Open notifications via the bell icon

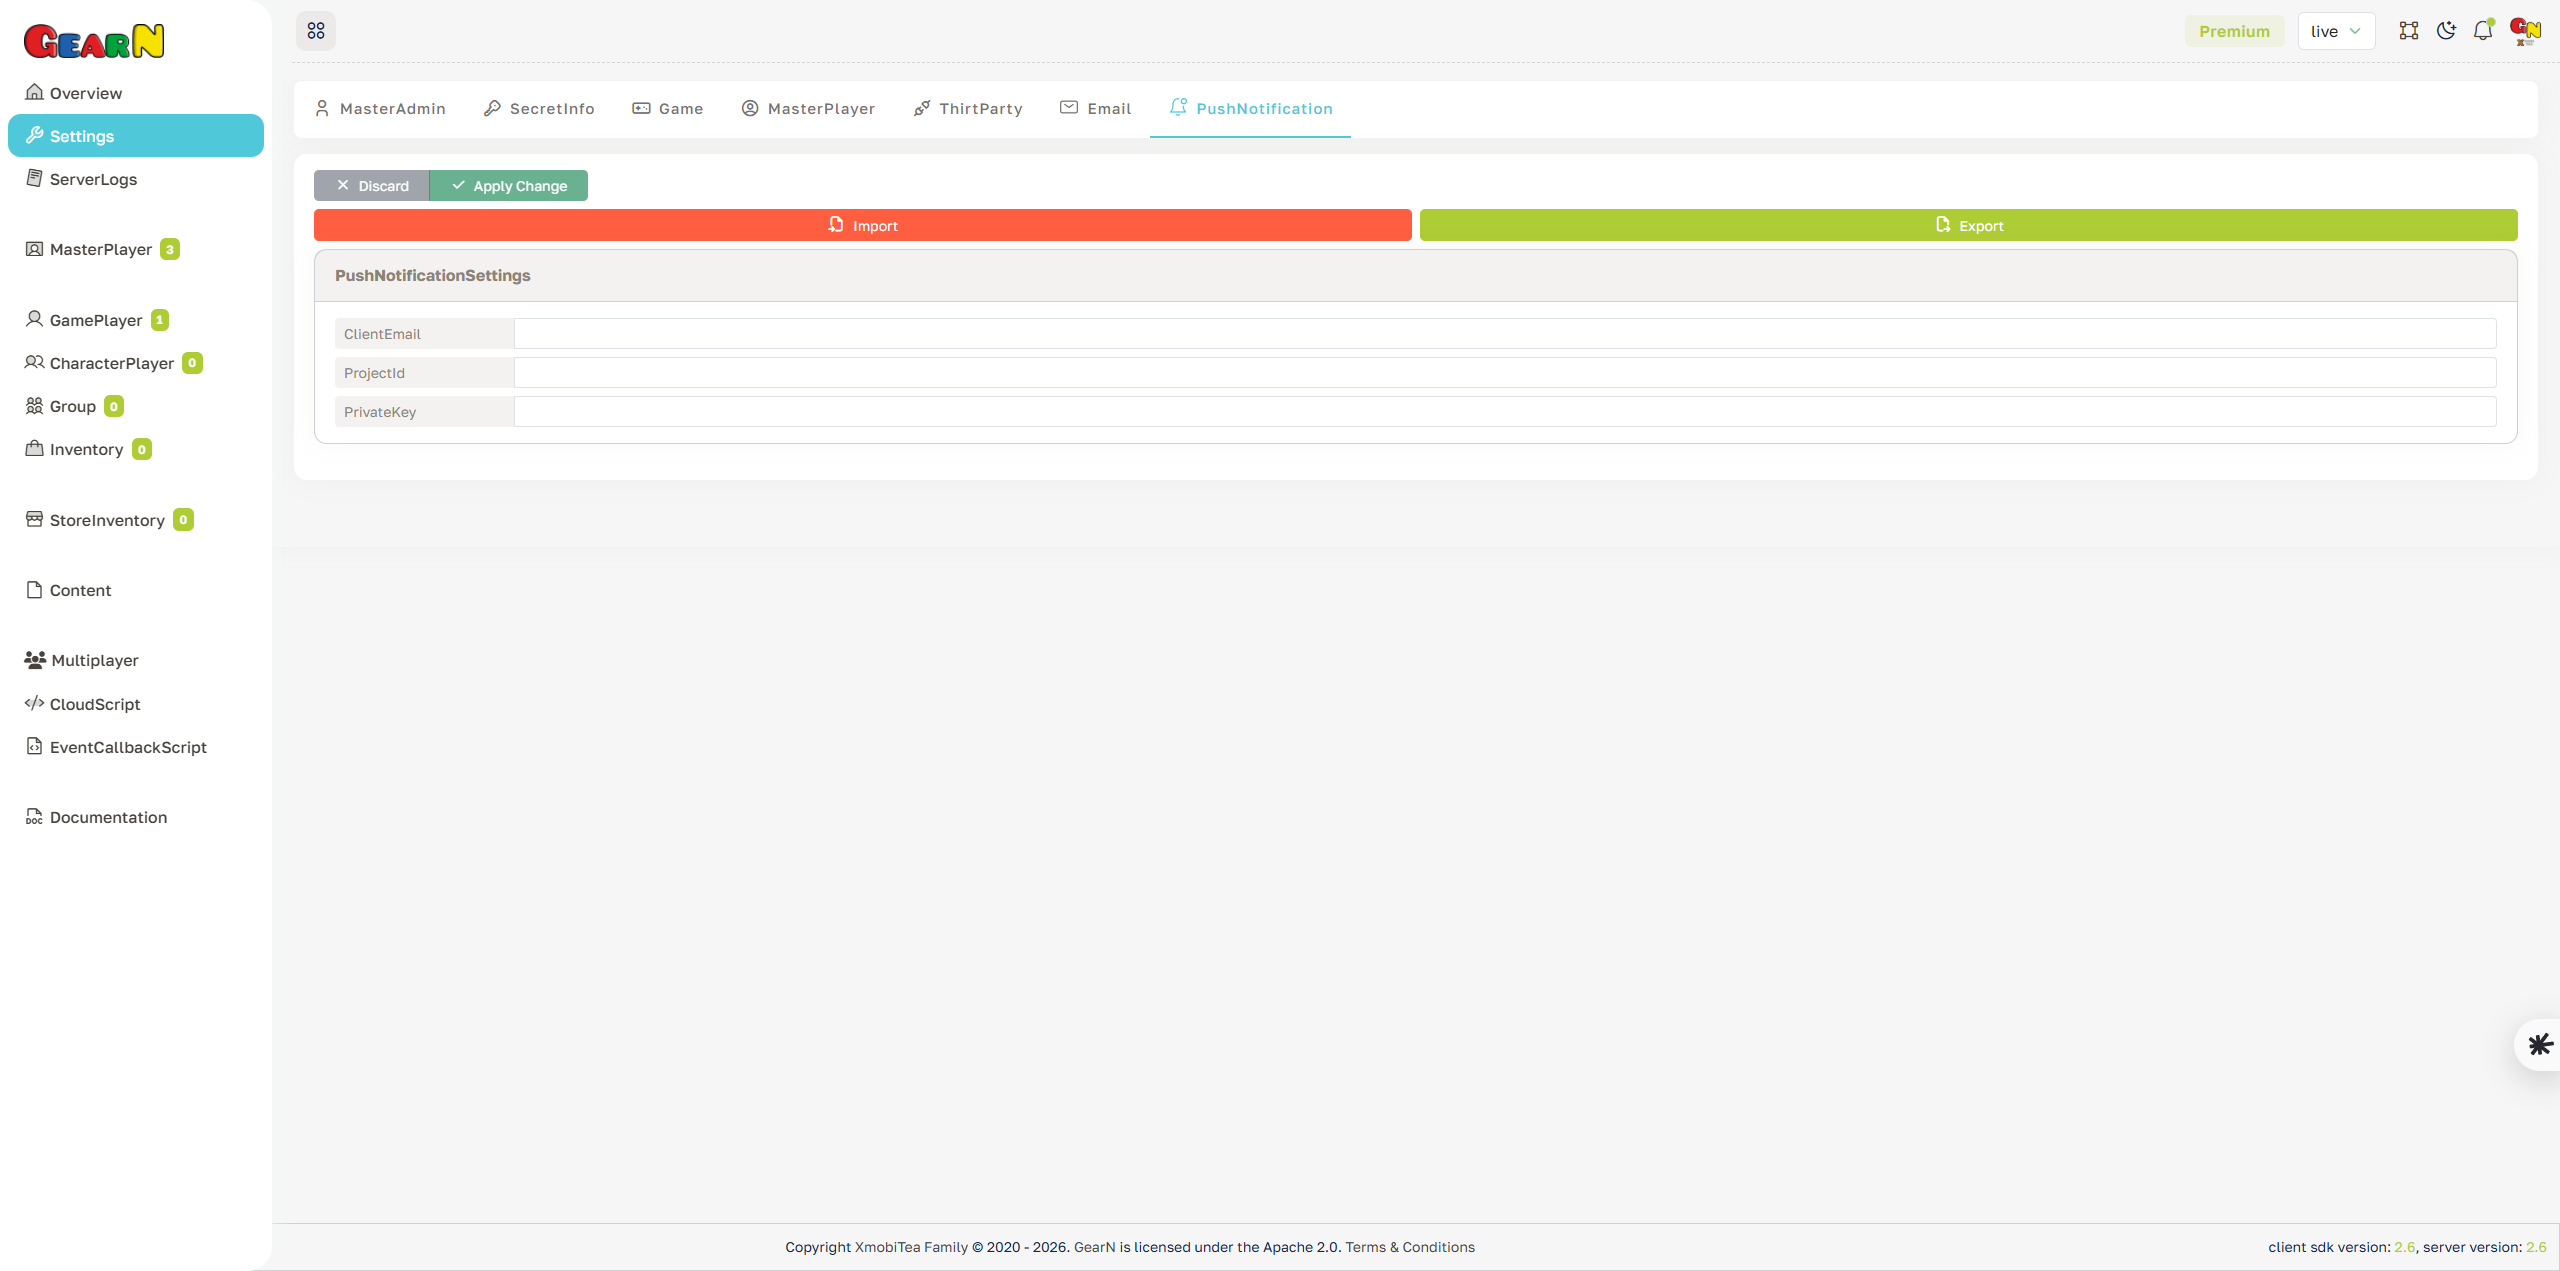click(x=2483, y=30)
